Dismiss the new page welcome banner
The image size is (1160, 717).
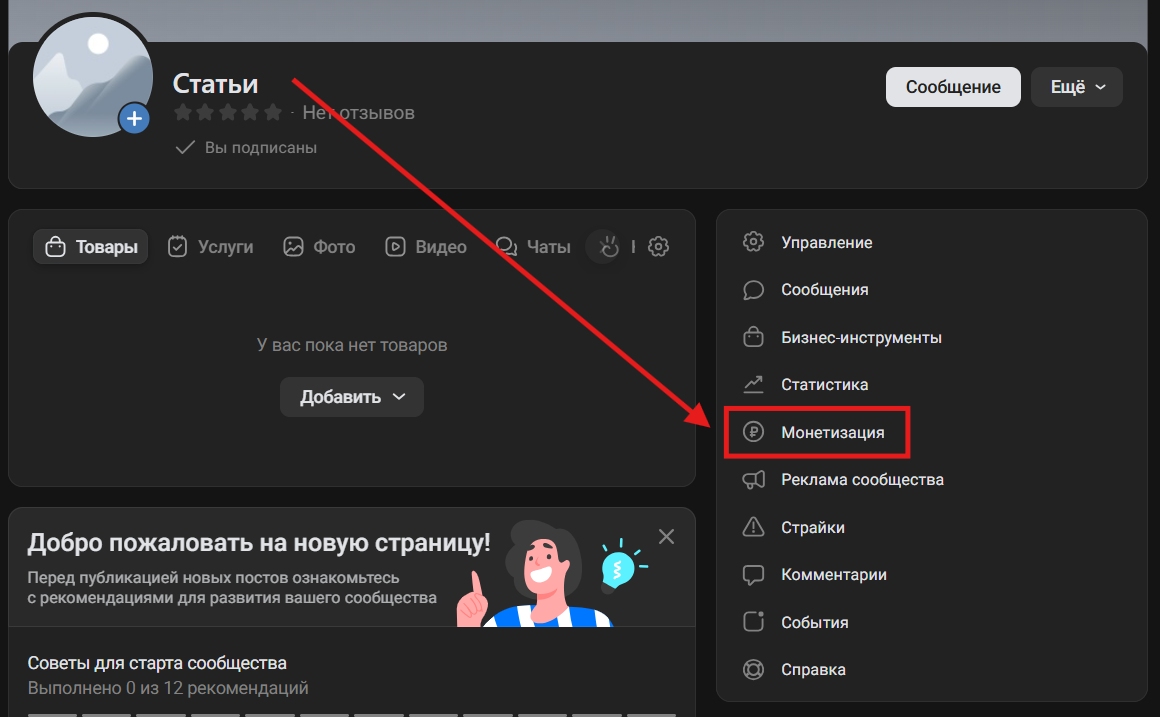point(666,537)
